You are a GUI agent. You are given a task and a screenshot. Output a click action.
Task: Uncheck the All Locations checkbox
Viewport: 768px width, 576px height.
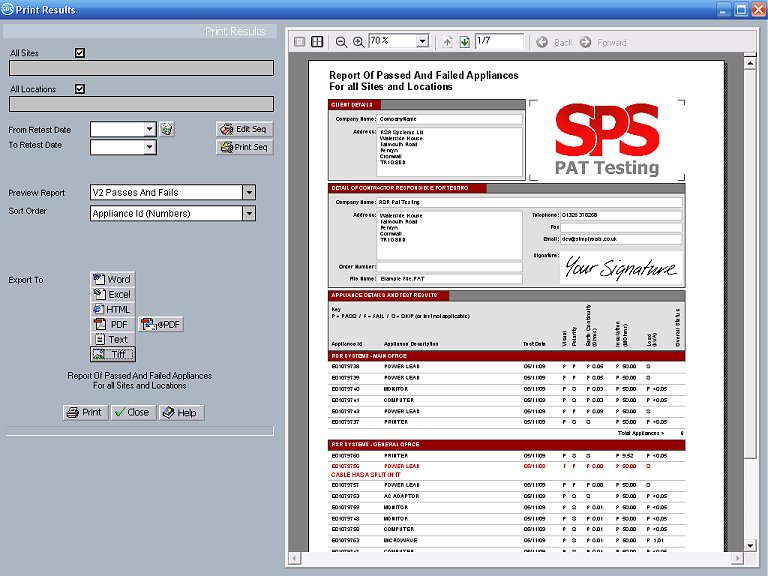coord(80,89)
